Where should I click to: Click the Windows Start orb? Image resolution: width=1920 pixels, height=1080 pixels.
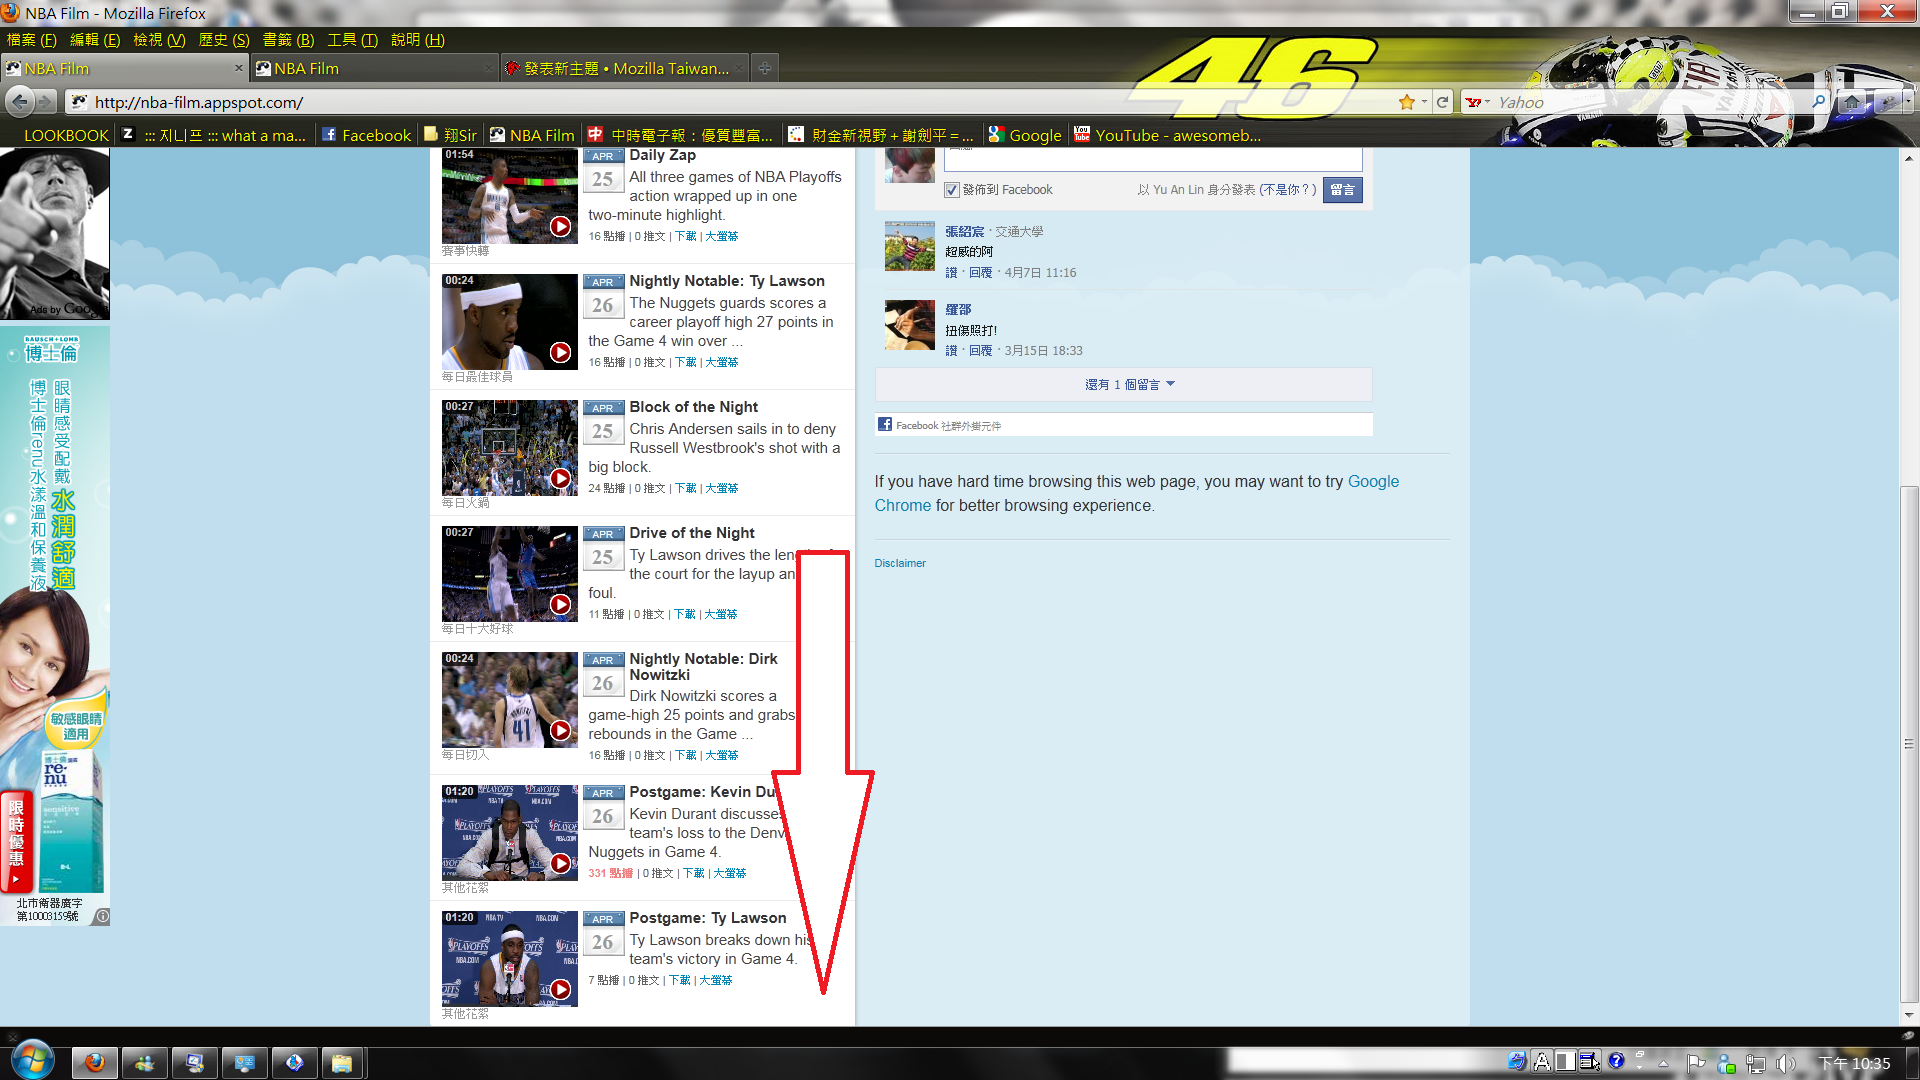(x=32, y=1061)
